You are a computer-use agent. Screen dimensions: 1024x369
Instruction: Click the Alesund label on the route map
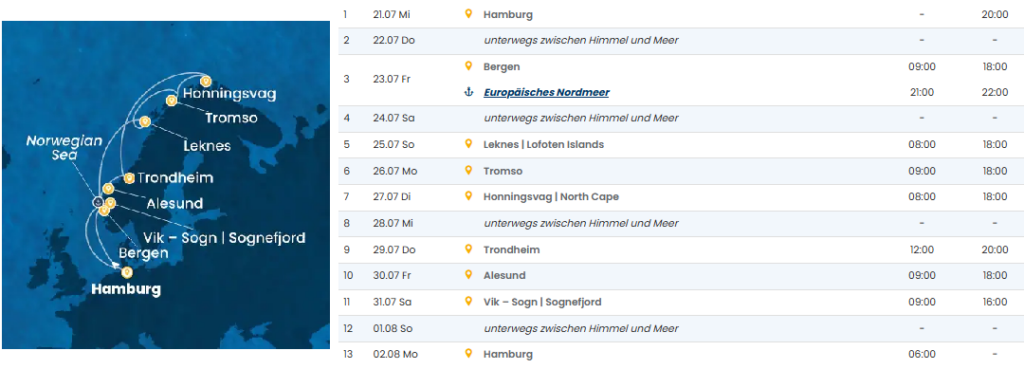pos(175,202)
